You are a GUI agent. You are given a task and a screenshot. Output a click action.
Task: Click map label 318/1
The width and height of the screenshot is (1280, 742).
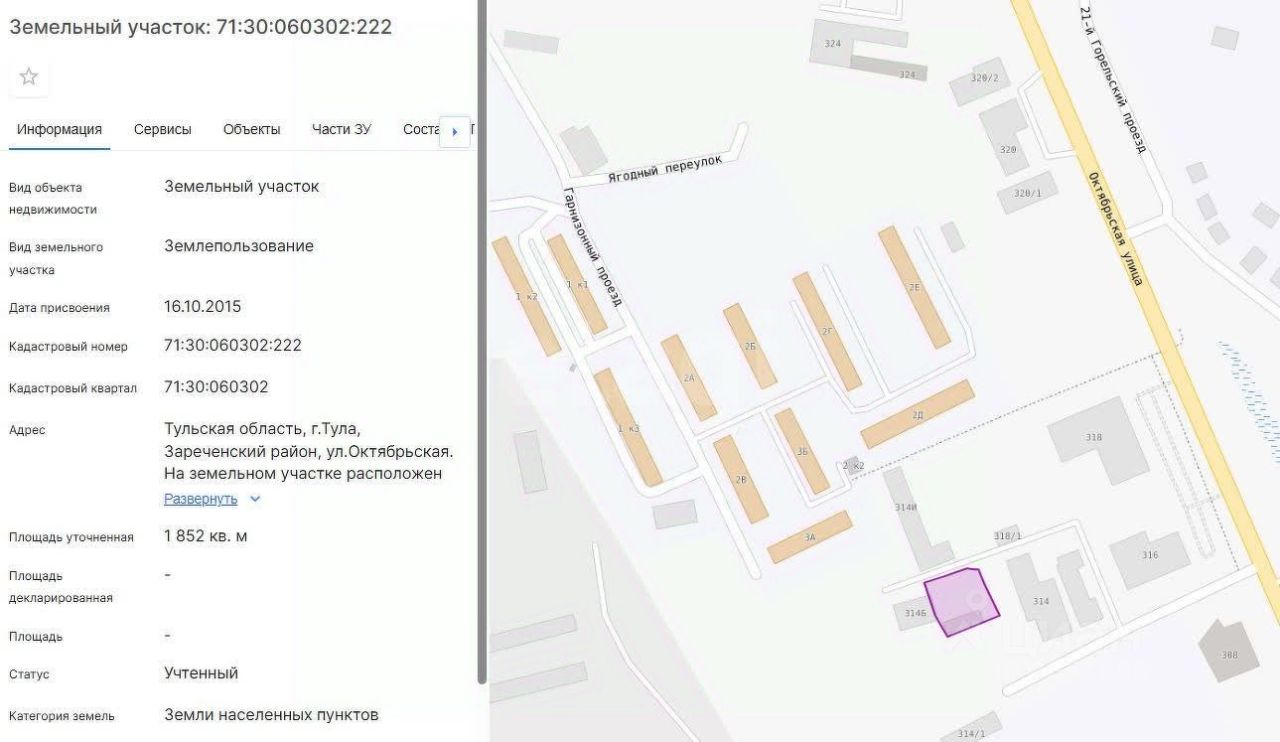point(1008,536)
